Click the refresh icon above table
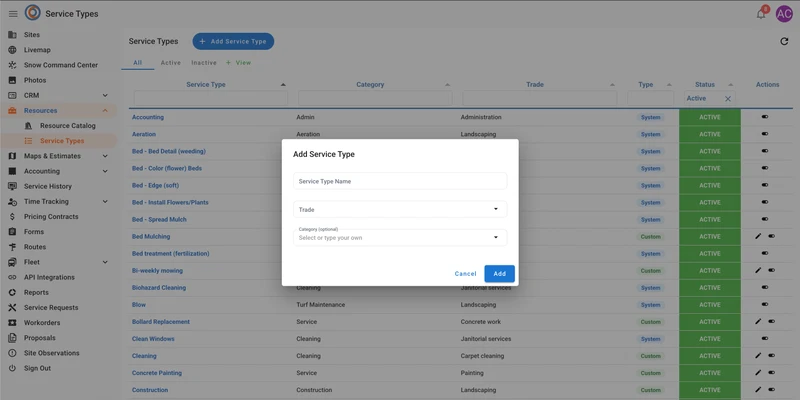Viewport: 800px width, 400px height. (x=784, y=41)
